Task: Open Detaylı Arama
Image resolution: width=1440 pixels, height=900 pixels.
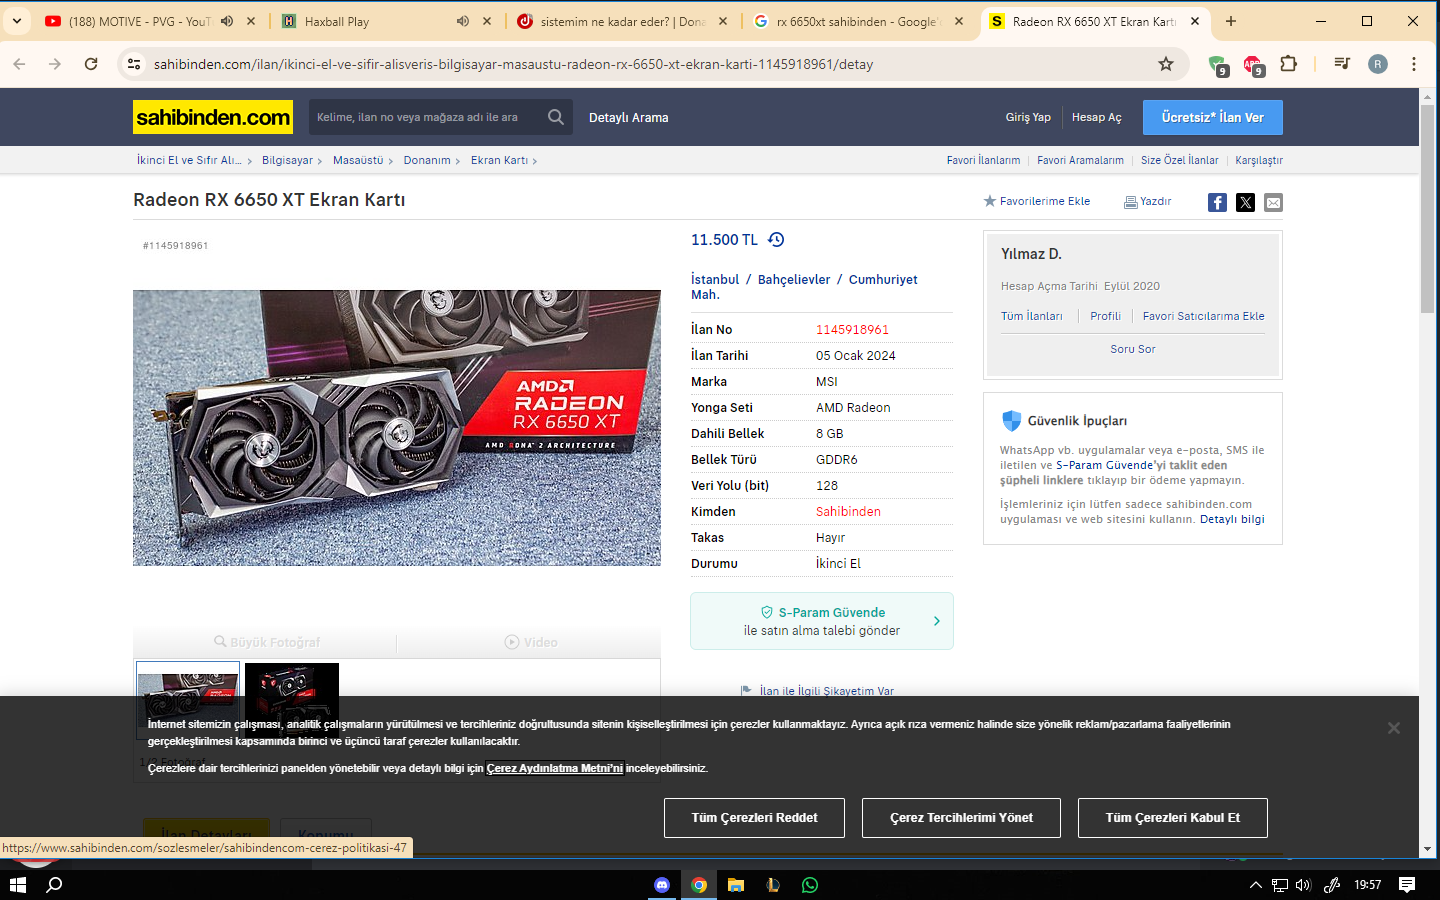Action: point(628,117)
